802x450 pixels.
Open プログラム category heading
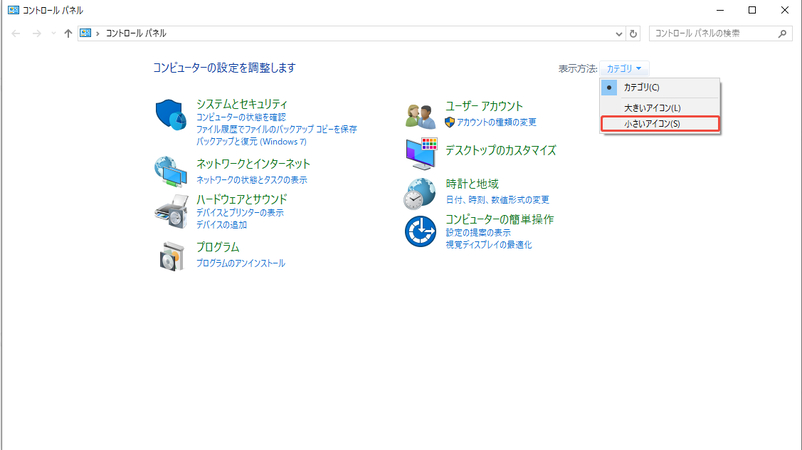coord(218,247)
